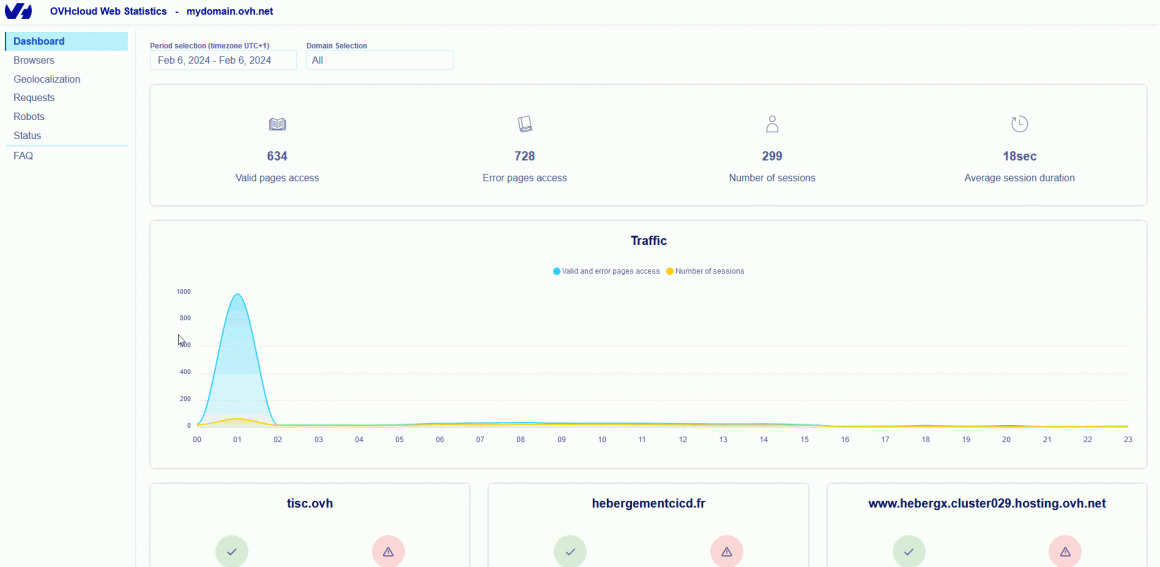
Task: Open the Period selection date range picker
Action: point(223,60)
